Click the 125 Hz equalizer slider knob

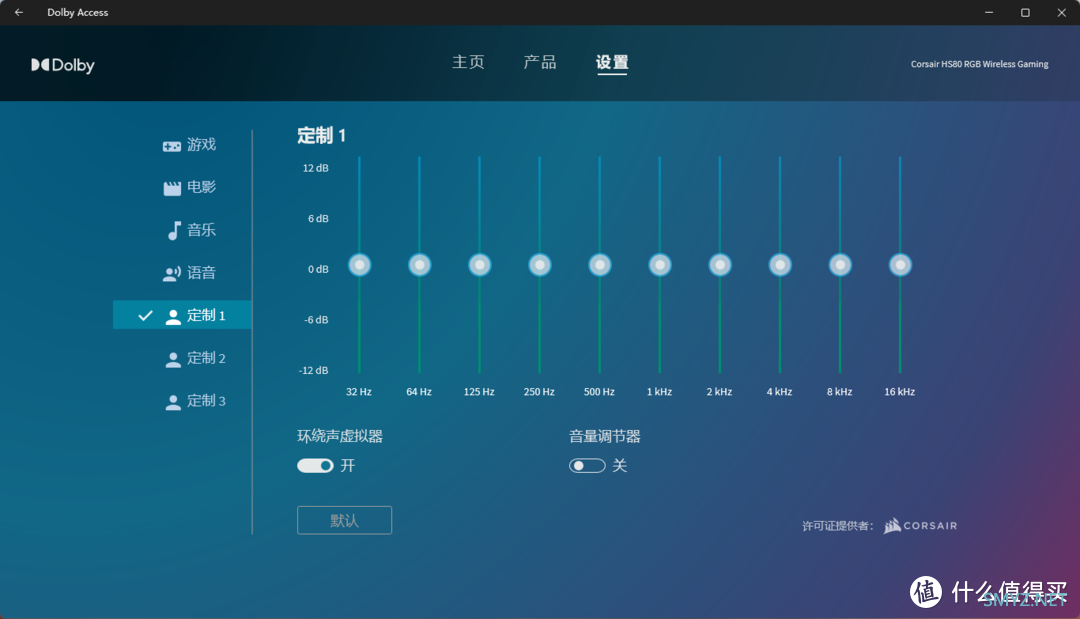click(479, 265)
